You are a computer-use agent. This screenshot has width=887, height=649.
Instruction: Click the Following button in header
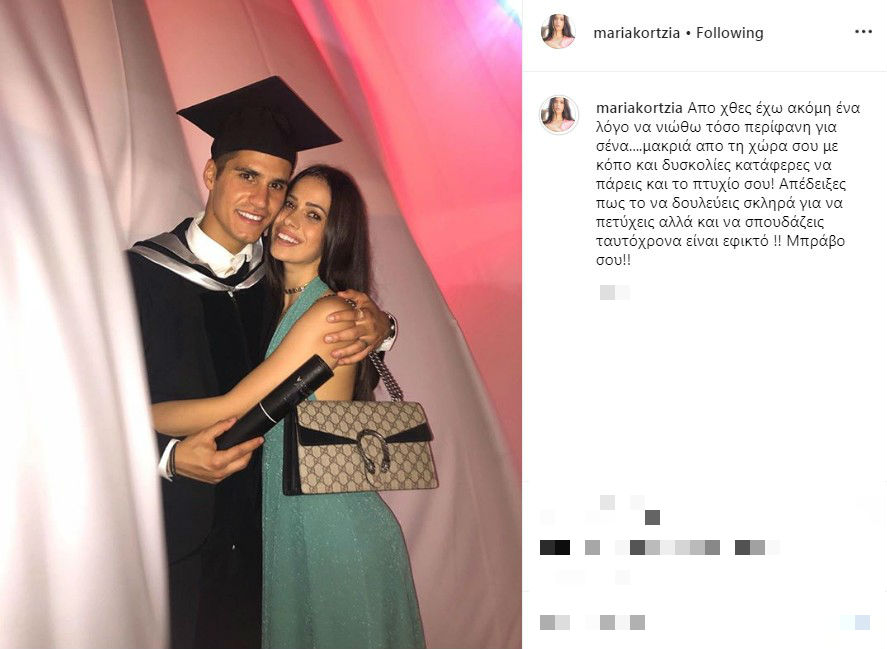tap(729, 33)
